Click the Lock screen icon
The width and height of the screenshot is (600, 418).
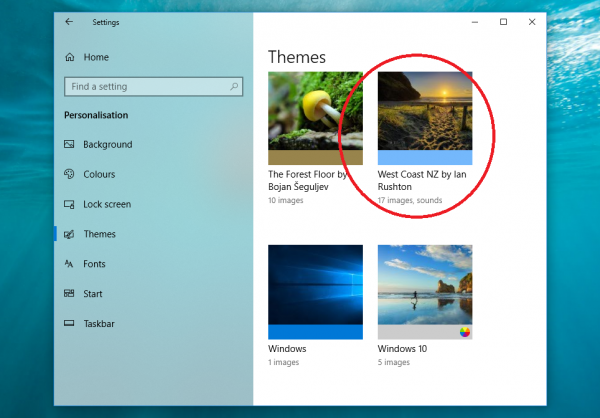point(69,204)
